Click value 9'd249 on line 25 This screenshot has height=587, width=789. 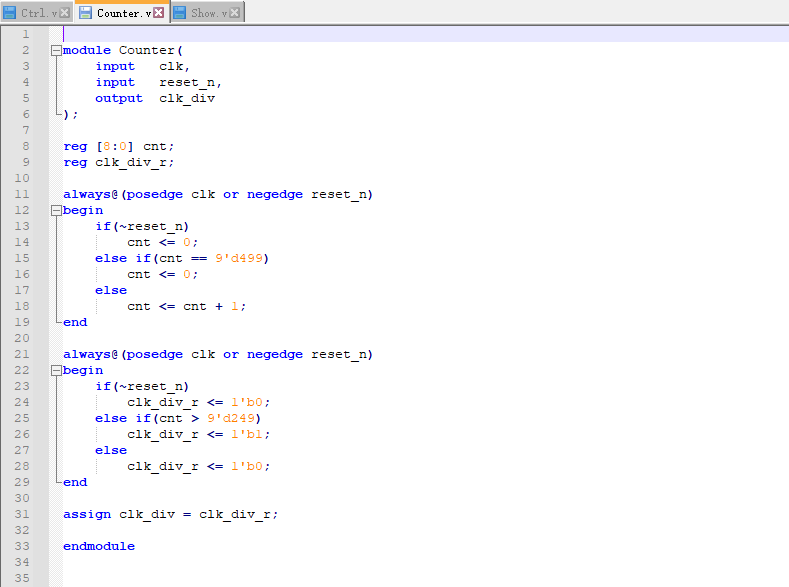pyautogui.click(x=231, y=418)
